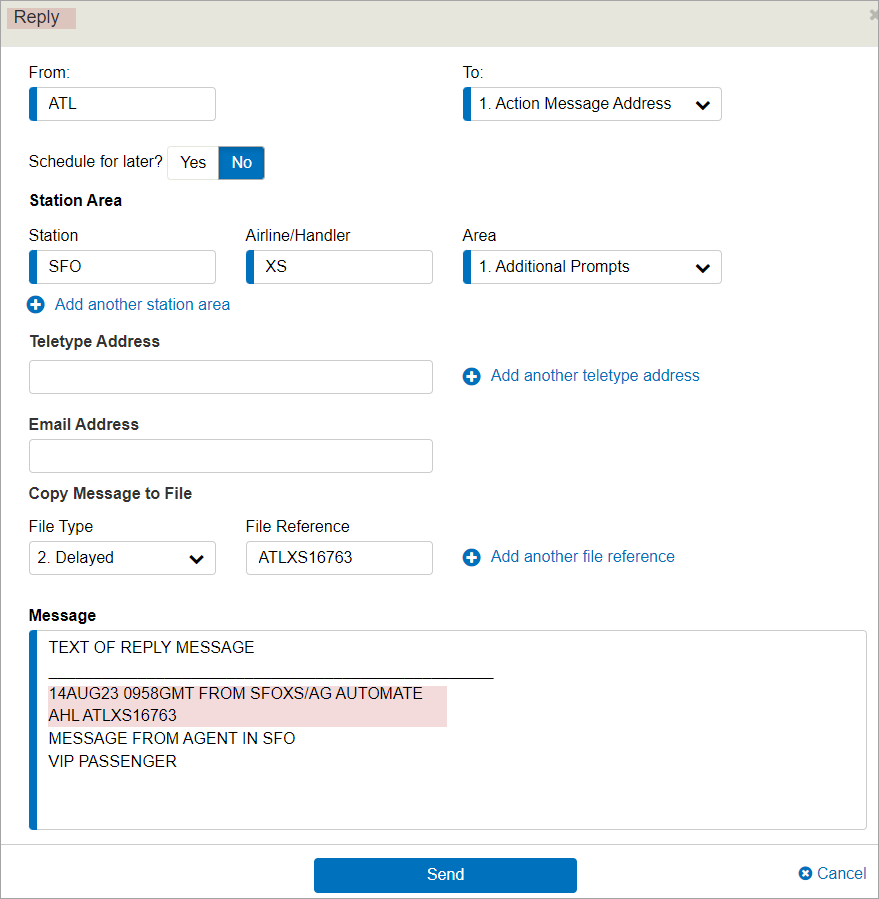Click the plus icon for another file reference
This screenshot has width=879, height=899.
coord(471,557)
